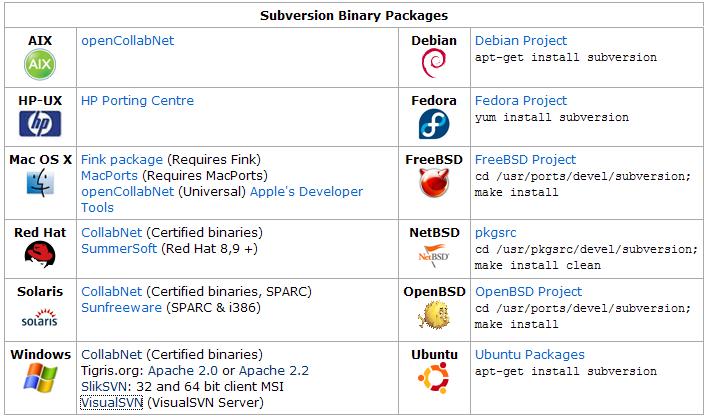The image size is (707, 417).
Task: Click the Red Hat logo icon
Action: click(40, 254)
